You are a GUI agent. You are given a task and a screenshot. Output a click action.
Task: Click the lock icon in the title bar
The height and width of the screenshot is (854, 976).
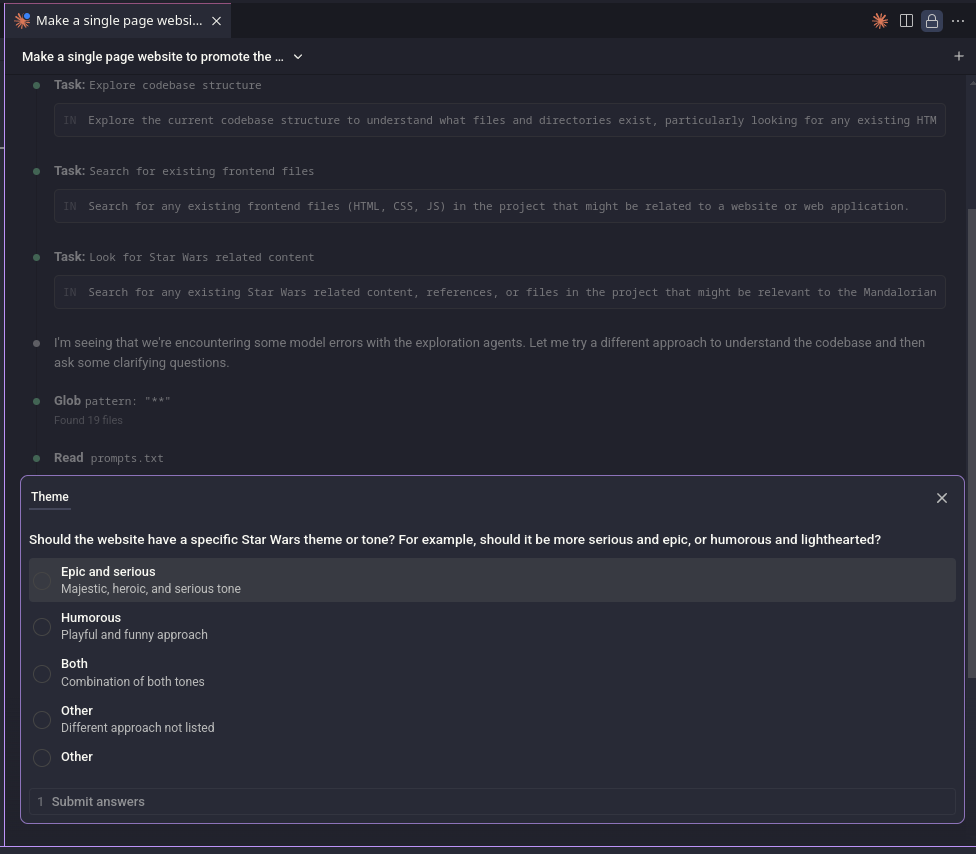point(931,20)
